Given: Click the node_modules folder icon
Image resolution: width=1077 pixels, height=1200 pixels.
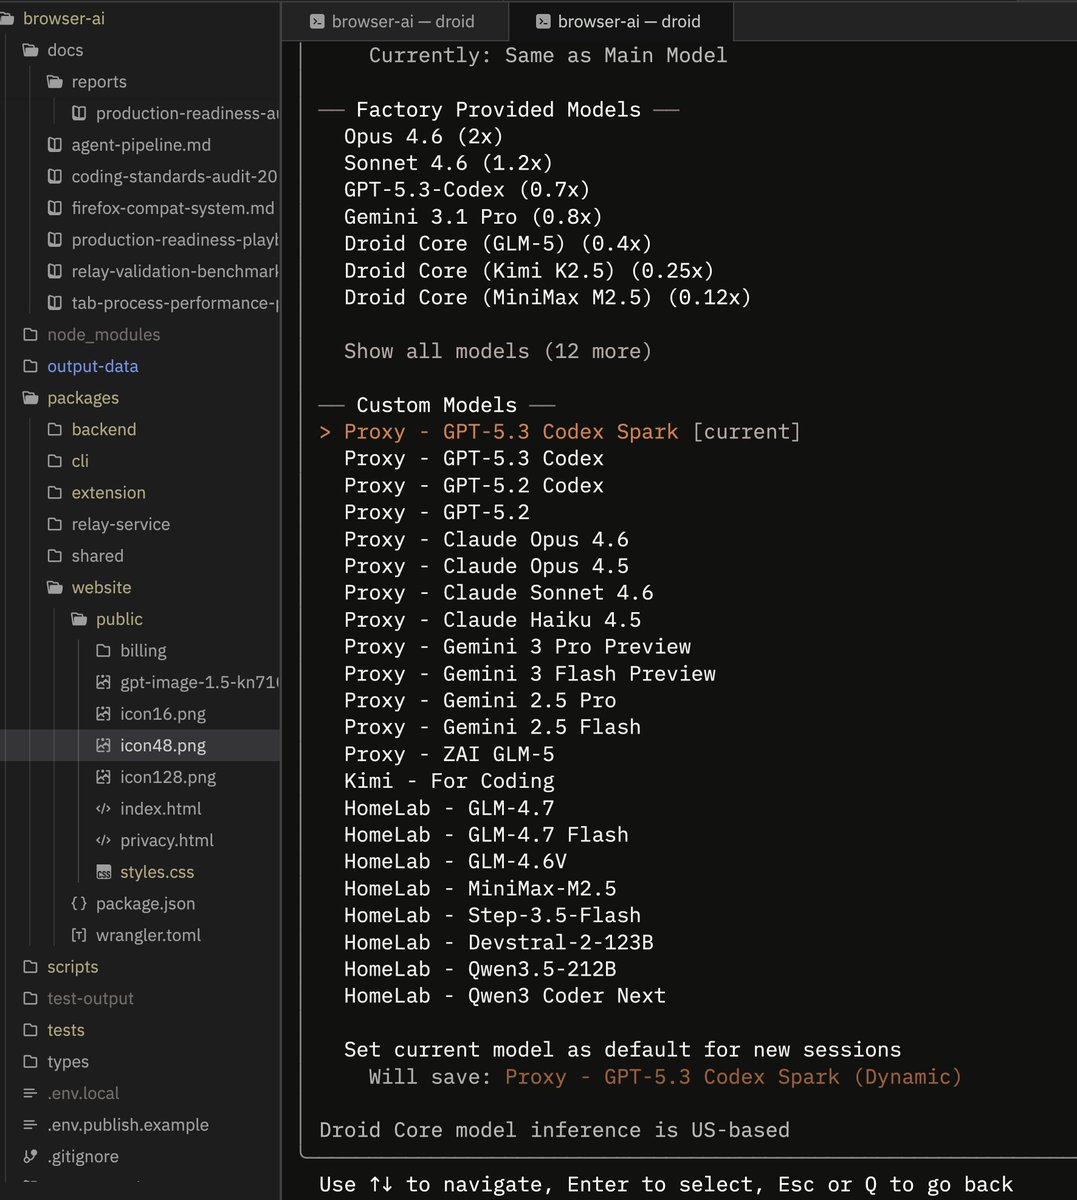Looking at the screenshot, I should (x=30, y=334).
